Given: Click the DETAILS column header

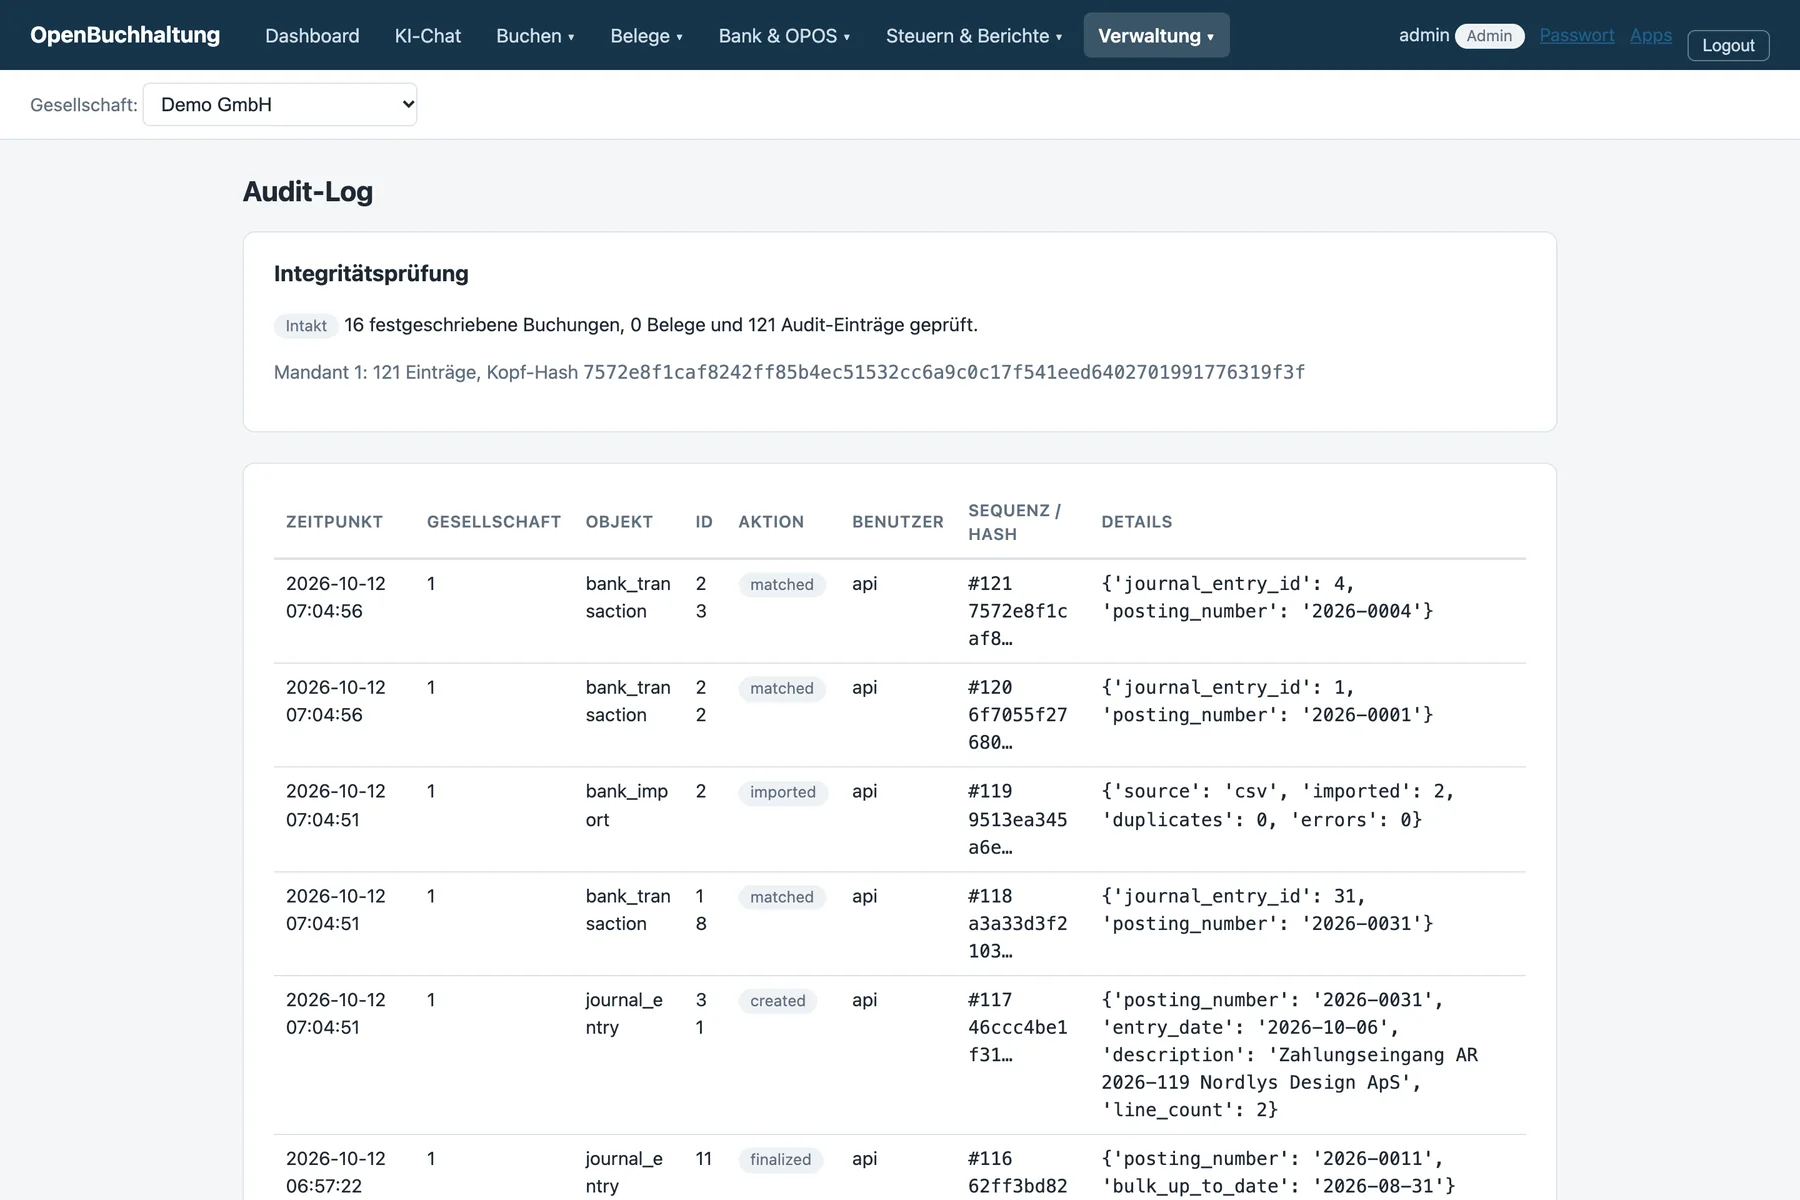Looking at the screenshot, I should (x=1137, y=522).
